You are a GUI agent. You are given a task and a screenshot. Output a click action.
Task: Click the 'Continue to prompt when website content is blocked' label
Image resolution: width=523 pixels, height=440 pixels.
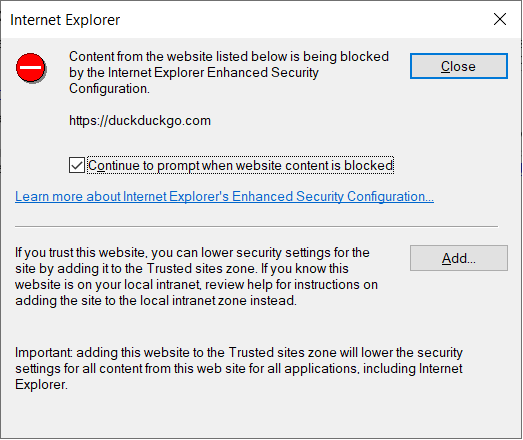240,165
